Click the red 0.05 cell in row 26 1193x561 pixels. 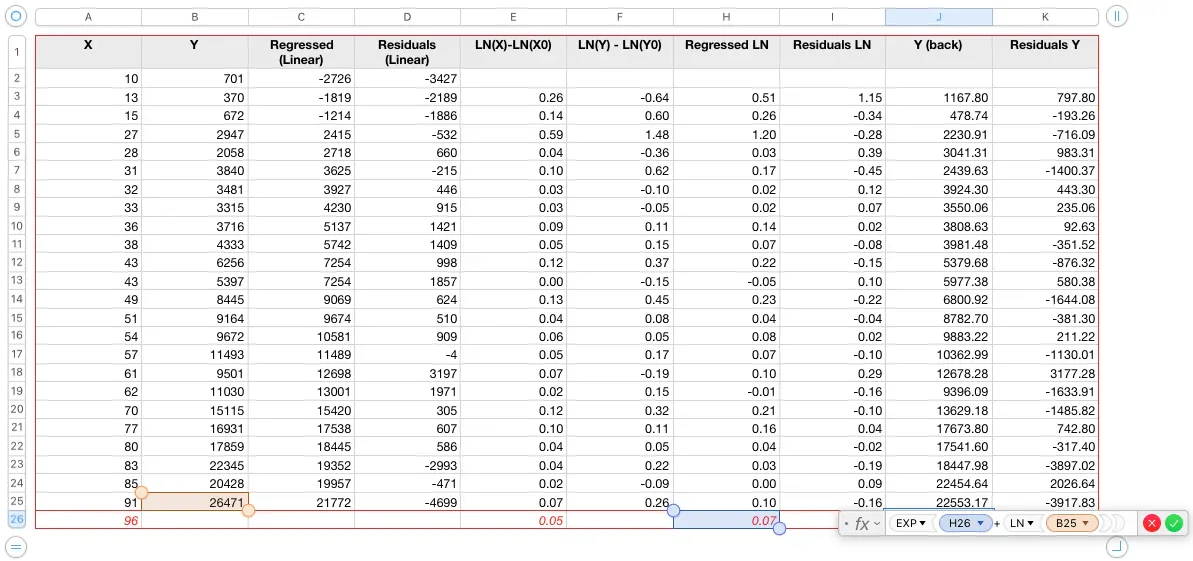tap(514, 520)
